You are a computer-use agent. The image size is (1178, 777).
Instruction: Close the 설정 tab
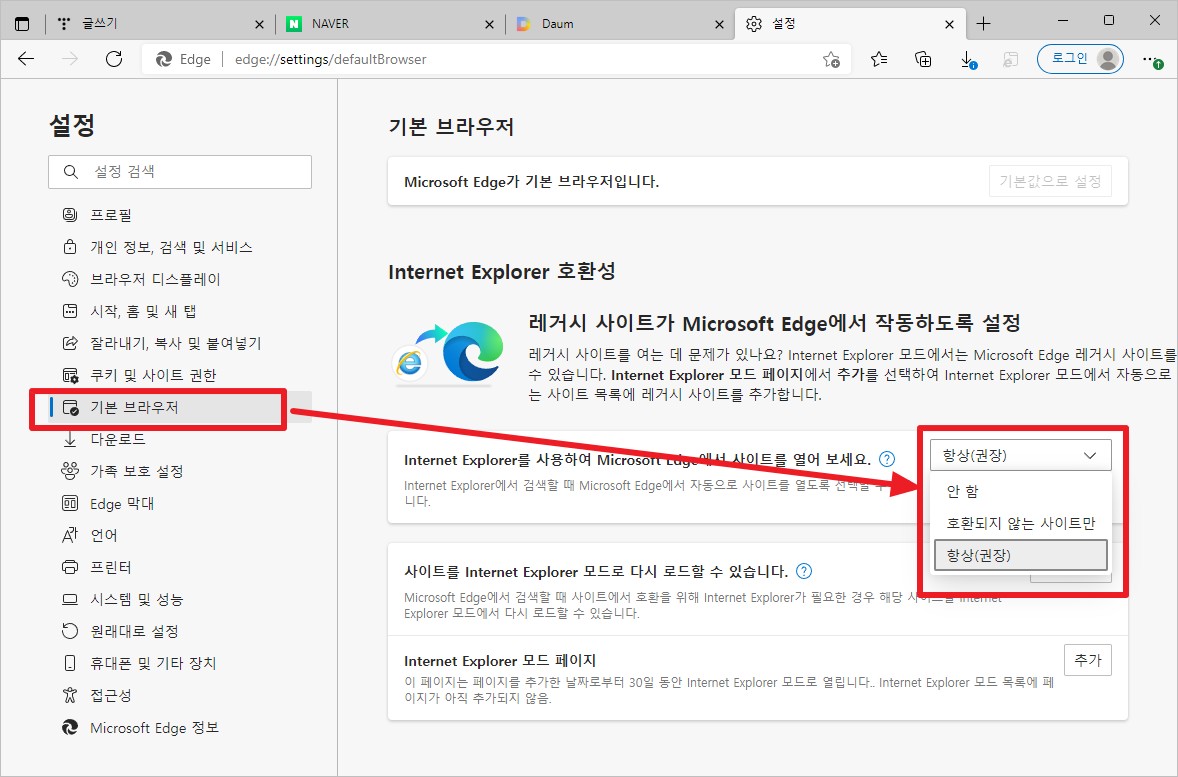tap(950, 24)
